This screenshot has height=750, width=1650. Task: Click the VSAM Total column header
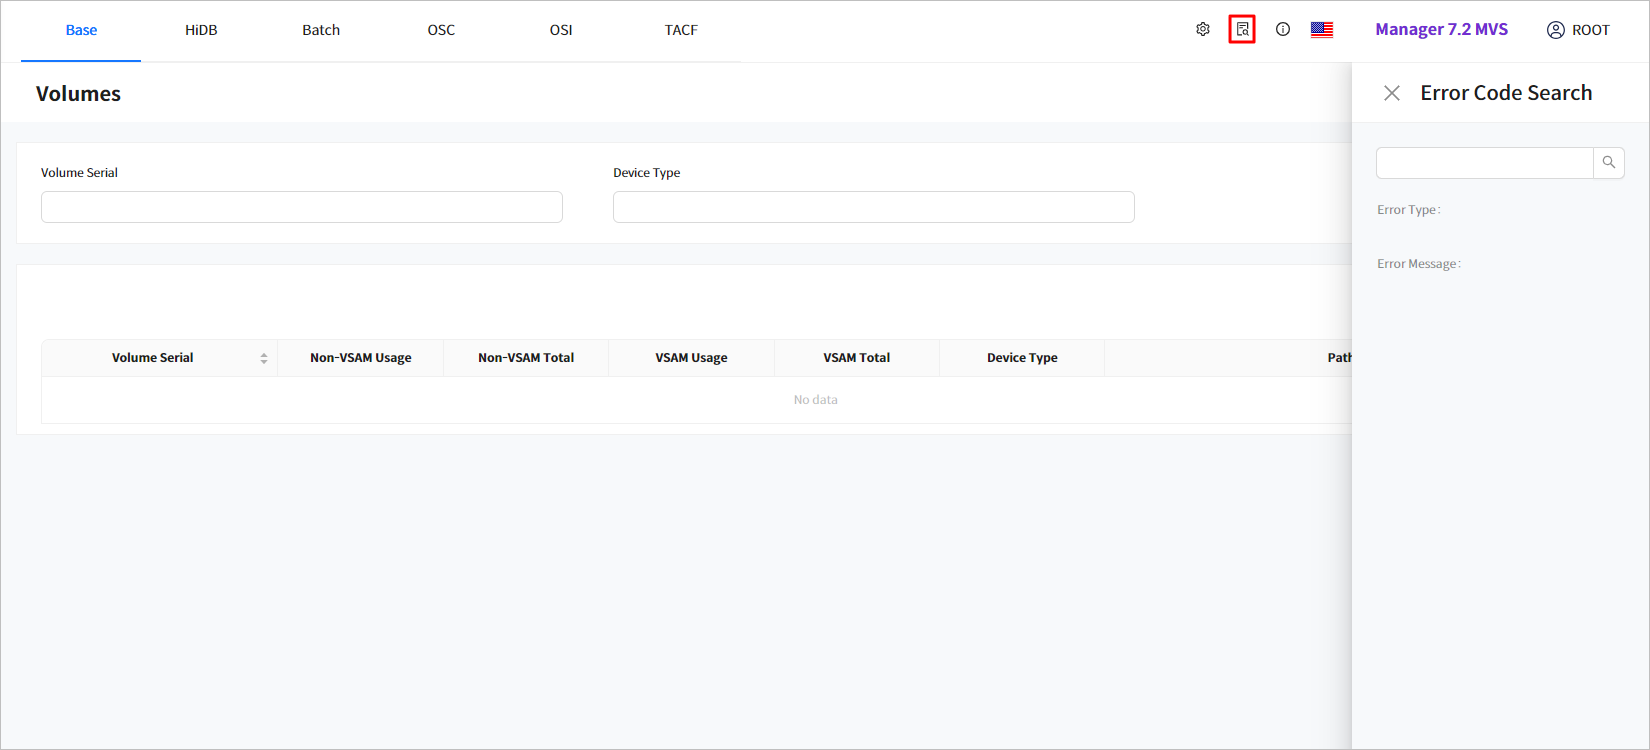pos(856,358)
